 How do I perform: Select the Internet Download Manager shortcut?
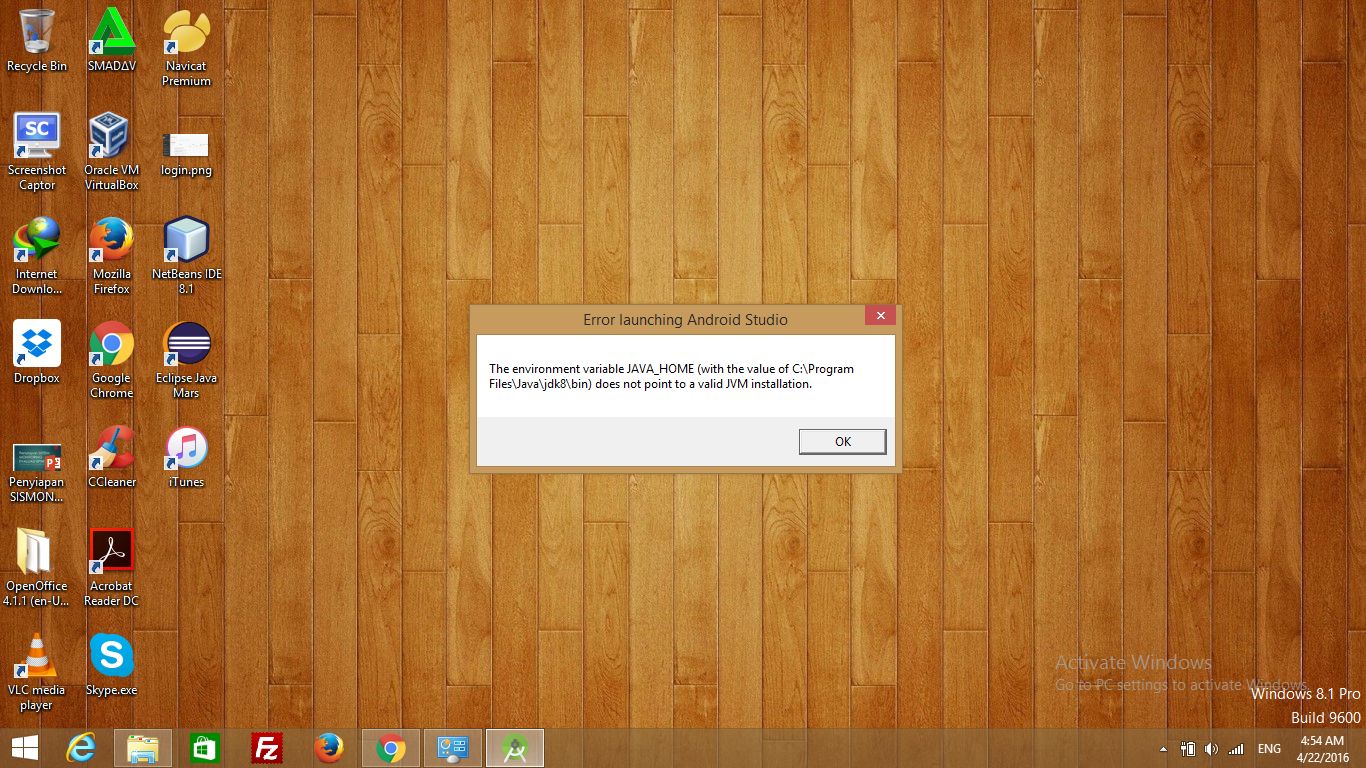click(x=37, y=256)
